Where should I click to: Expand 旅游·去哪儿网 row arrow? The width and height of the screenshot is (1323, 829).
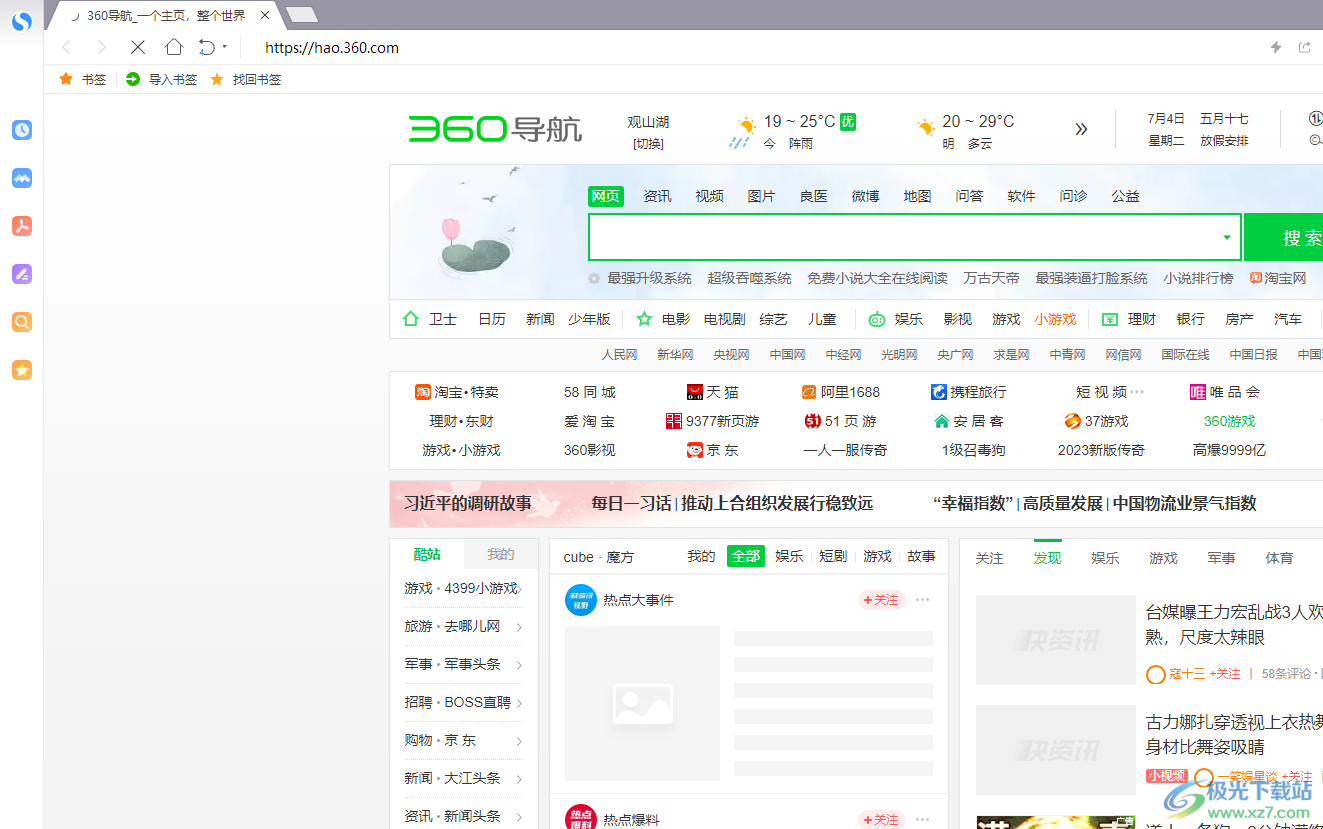click(520, 627)
